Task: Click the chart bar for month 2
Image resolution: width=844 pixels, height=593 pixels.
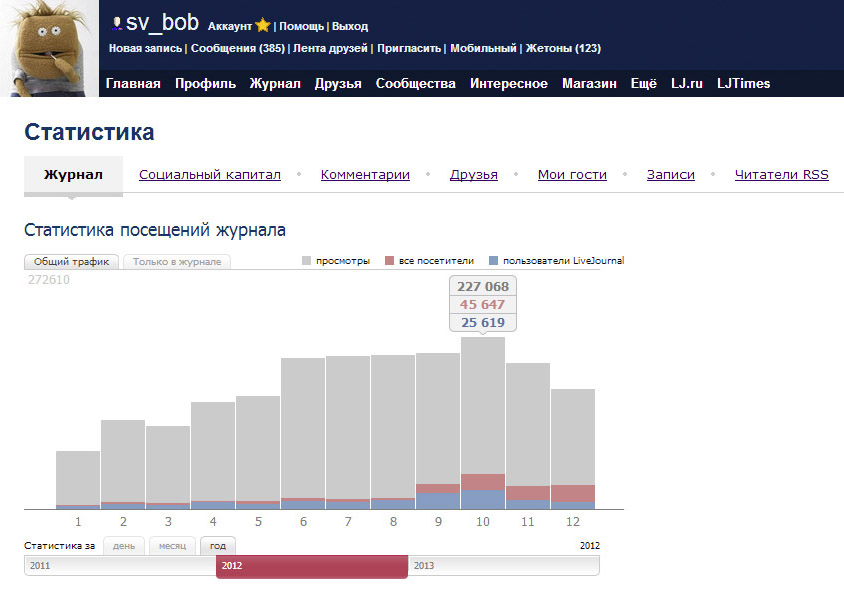Action: (x=123, y=464)
